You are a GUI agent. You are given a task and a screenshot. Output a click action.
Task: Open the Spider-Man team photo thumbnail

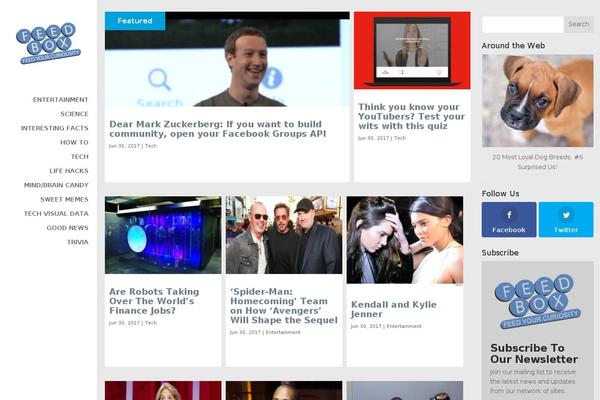pyautogui.click(x=284, y=235)
